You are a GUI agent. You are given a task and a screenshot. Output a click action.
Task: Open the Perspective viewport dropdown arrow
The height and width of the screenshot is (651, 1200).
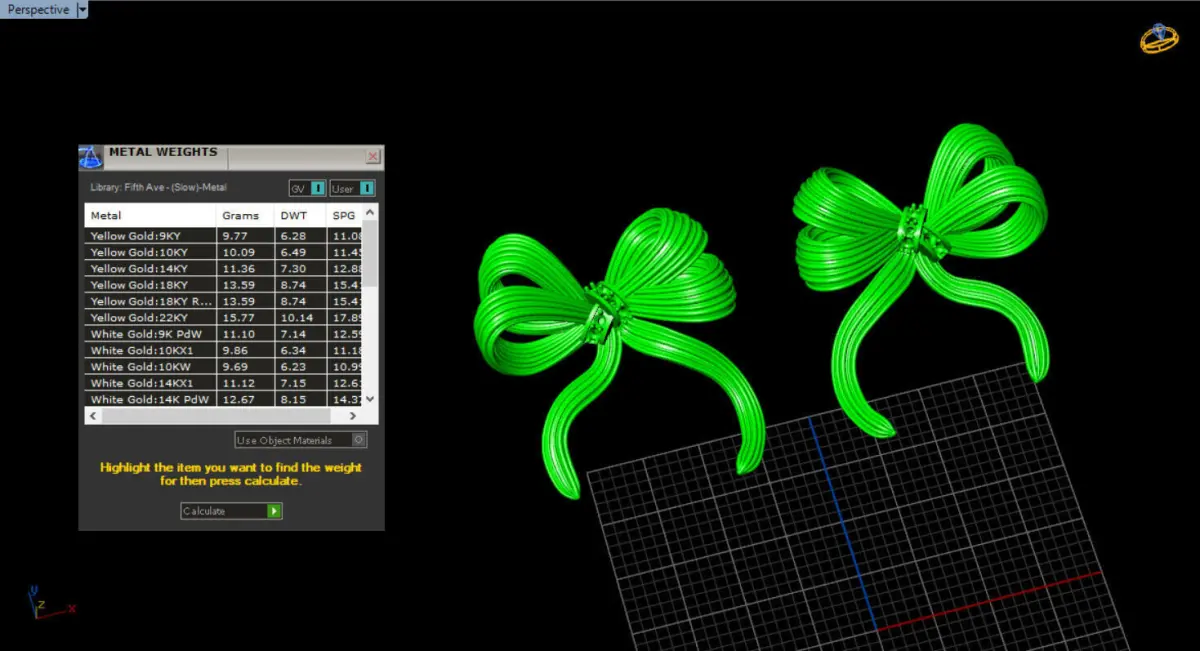click(82, 10)
